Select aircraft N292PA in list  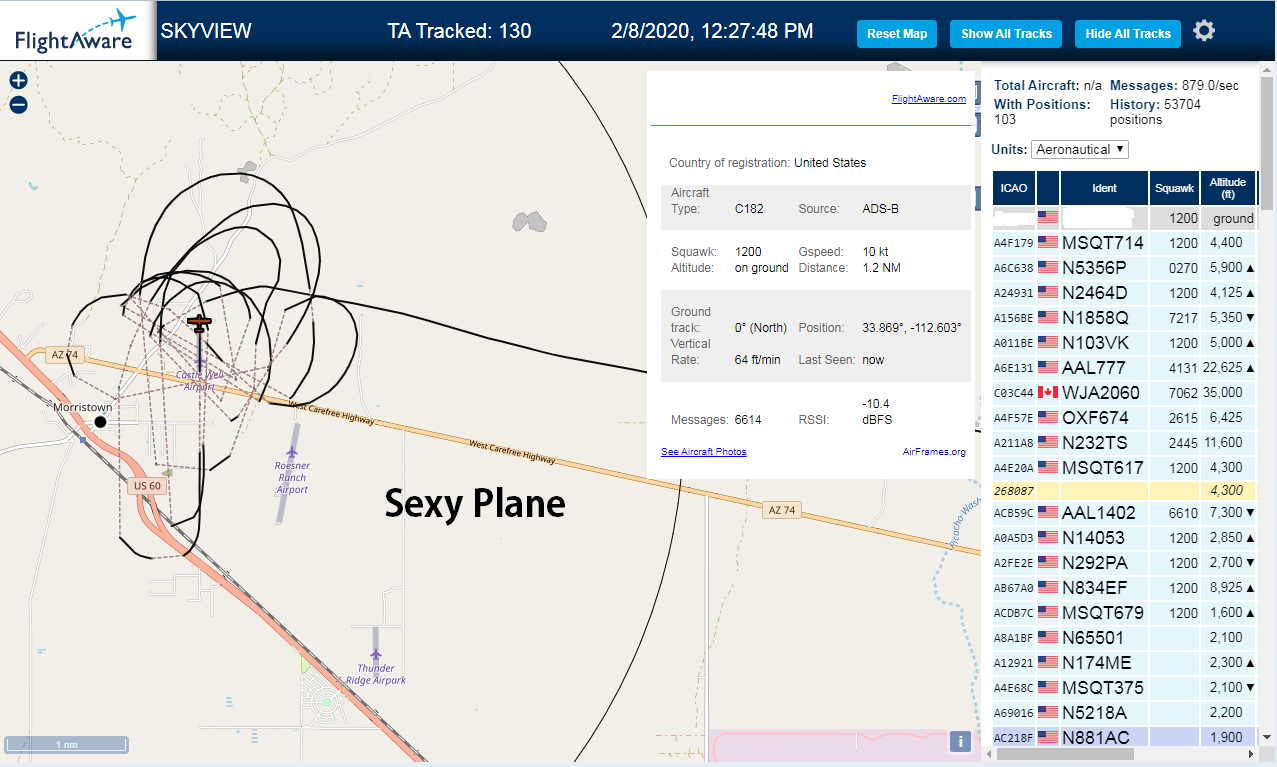1125,562
